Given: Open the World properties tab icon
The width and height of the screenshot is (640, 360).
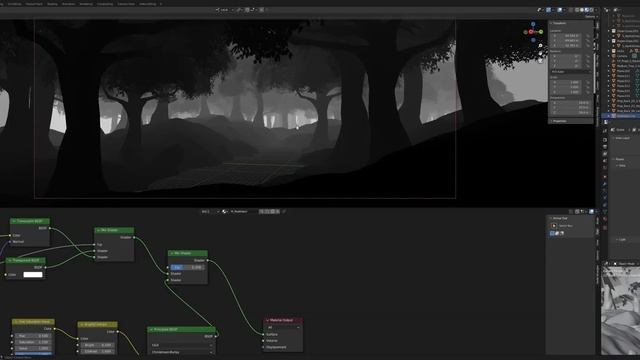Looking at the screenshot, I should (605, 168).
